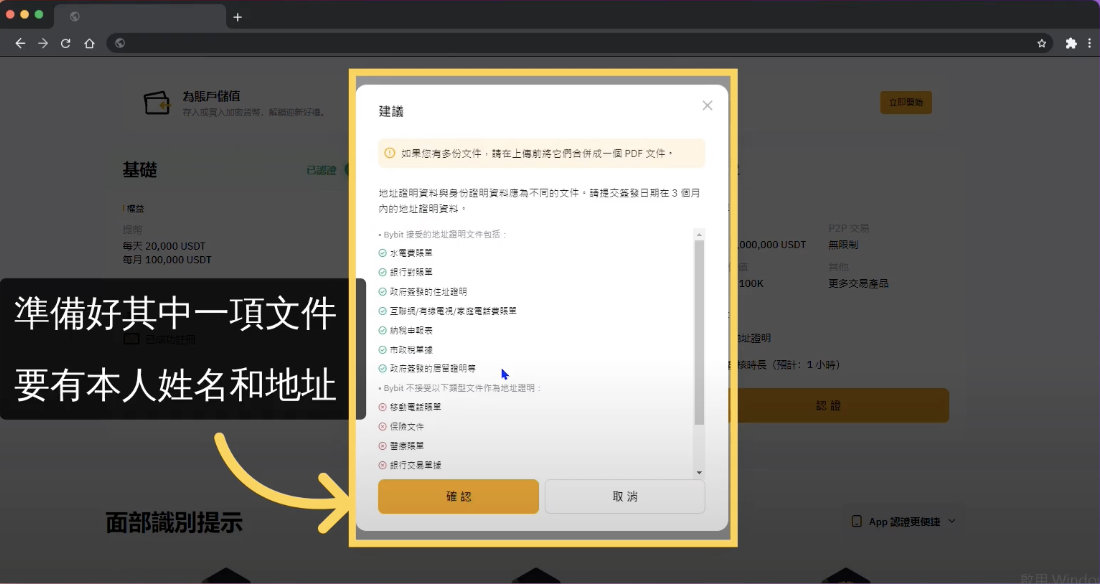Click the 更多交易產品 text

click(x=859, y=284)
